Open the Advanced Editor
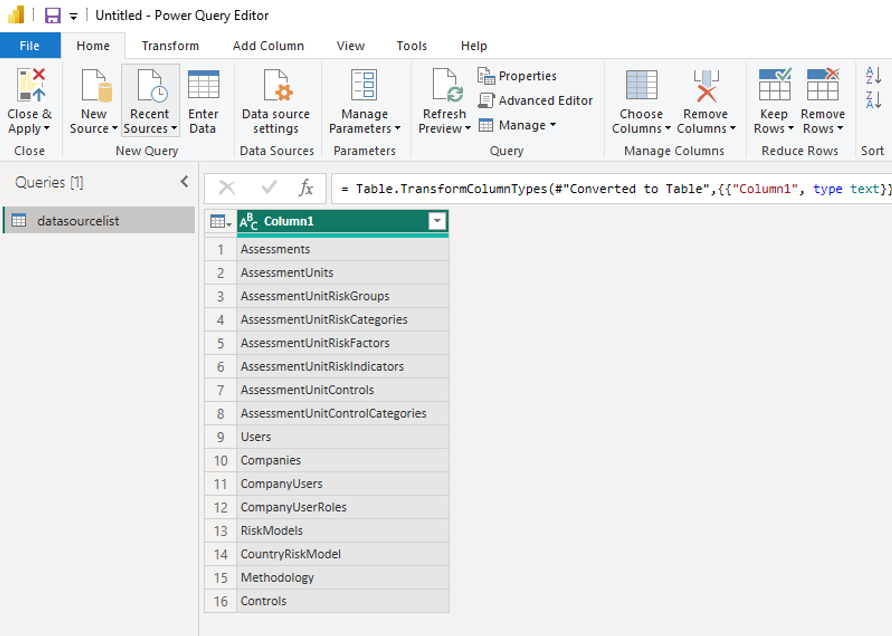892x636 pixels. [536, 101]
